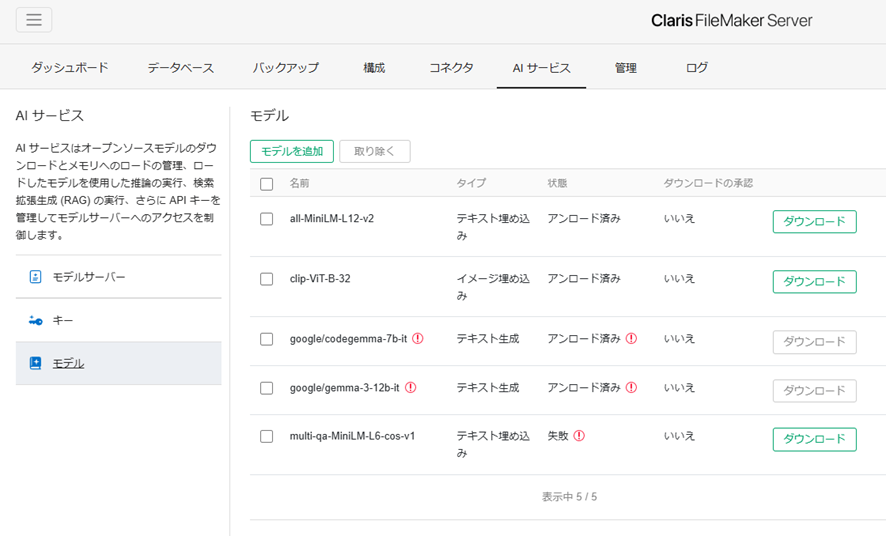Image resolution: width=886 pixels, height=536 pixels.
Task: Click the 取り除く button
Action: point(375,151)
